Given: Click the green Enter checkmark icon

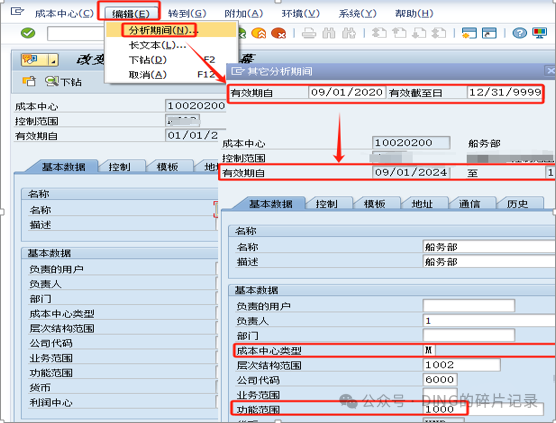Looking at the screenshot, I should [28, 33].
